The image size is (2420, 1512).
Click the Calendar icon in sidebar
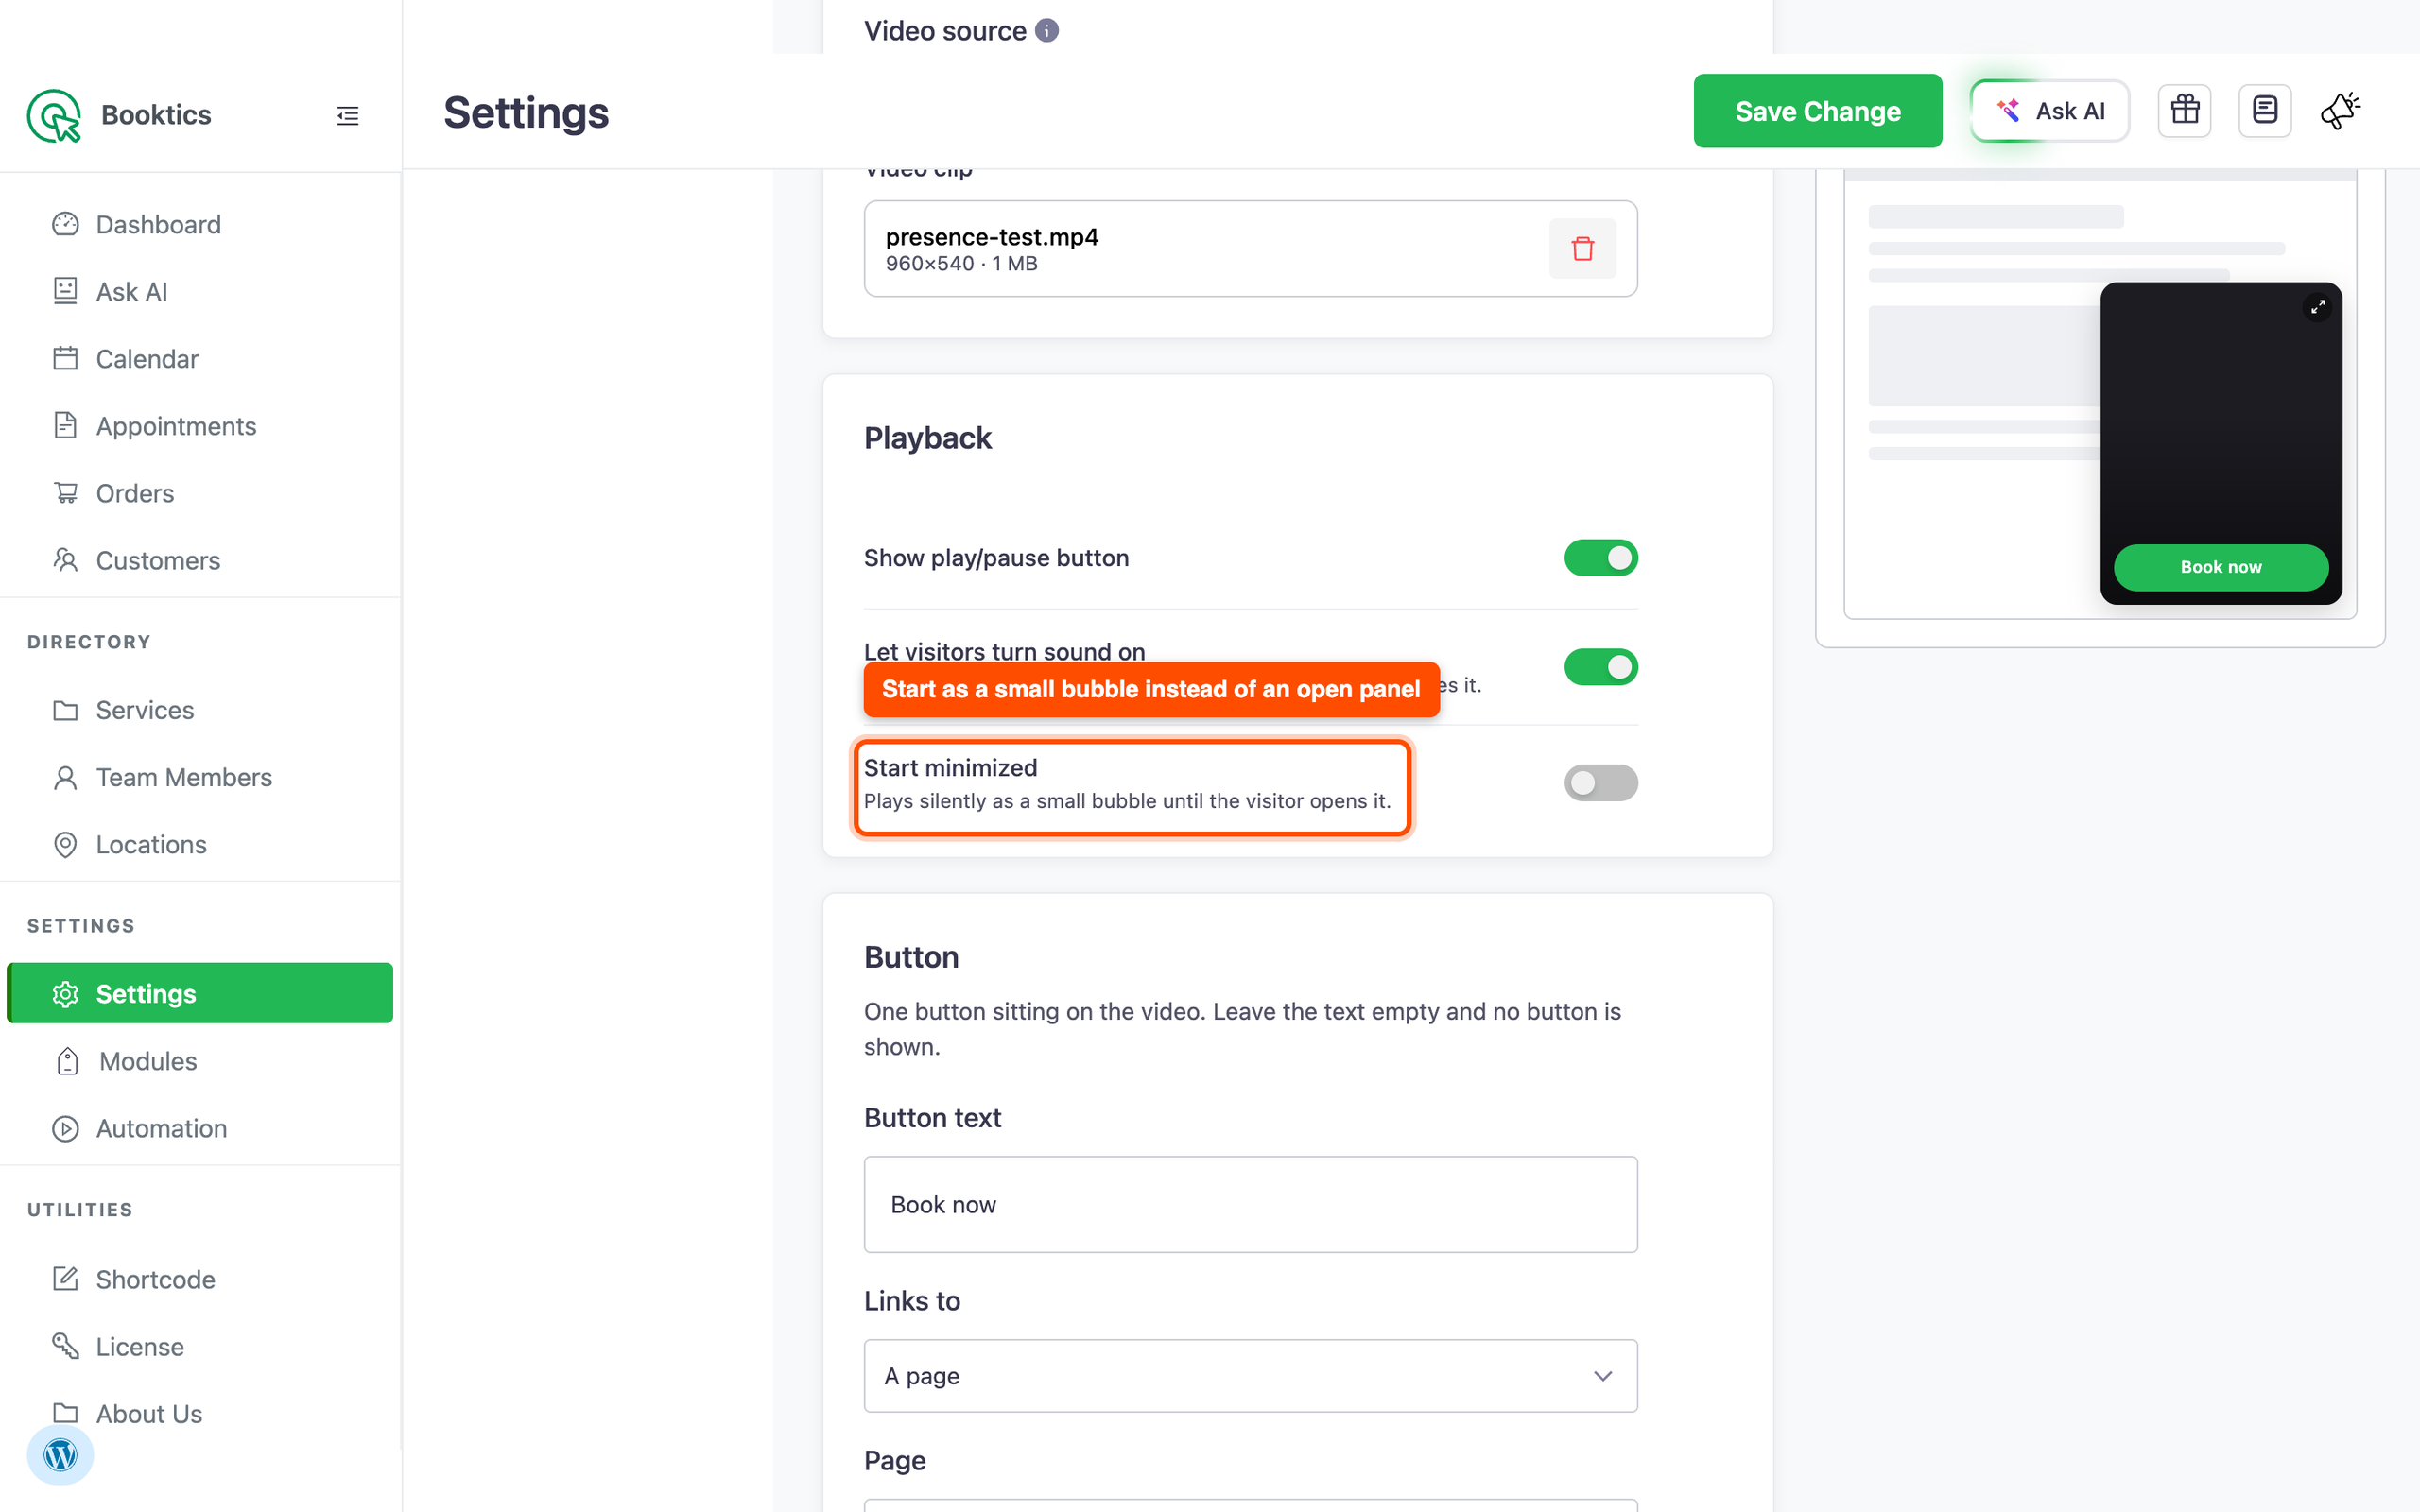coord(65,358)
